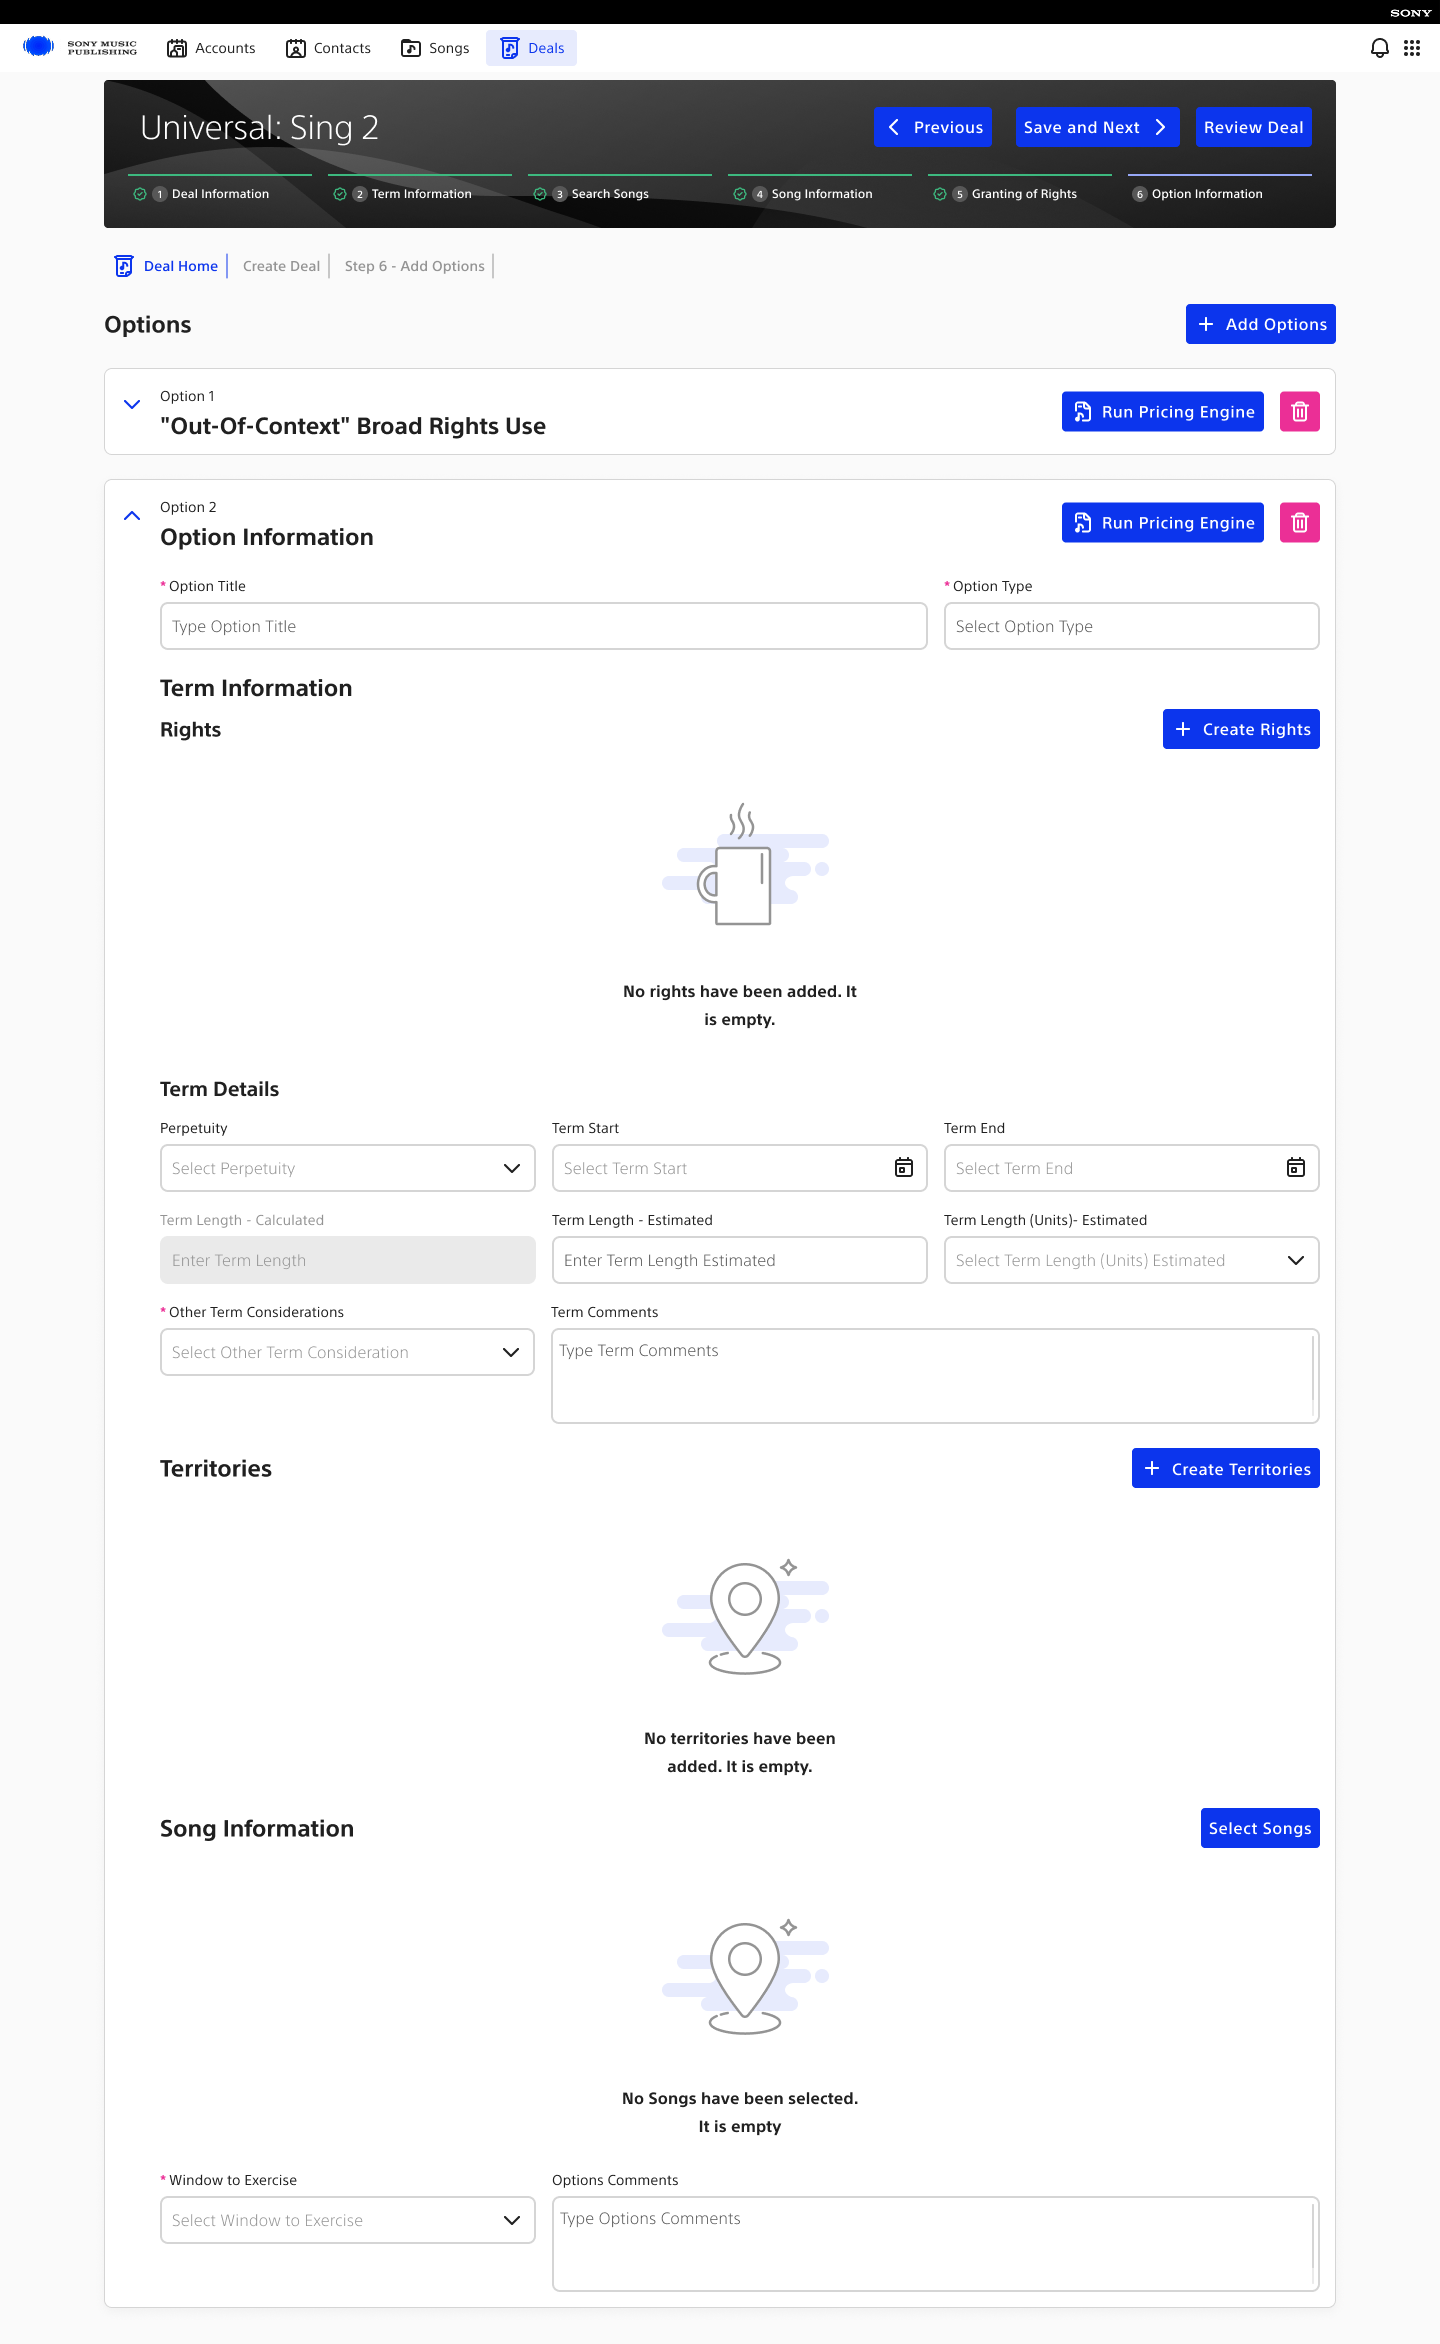Open the Deal Home breadcrumb link

point(181,266)
